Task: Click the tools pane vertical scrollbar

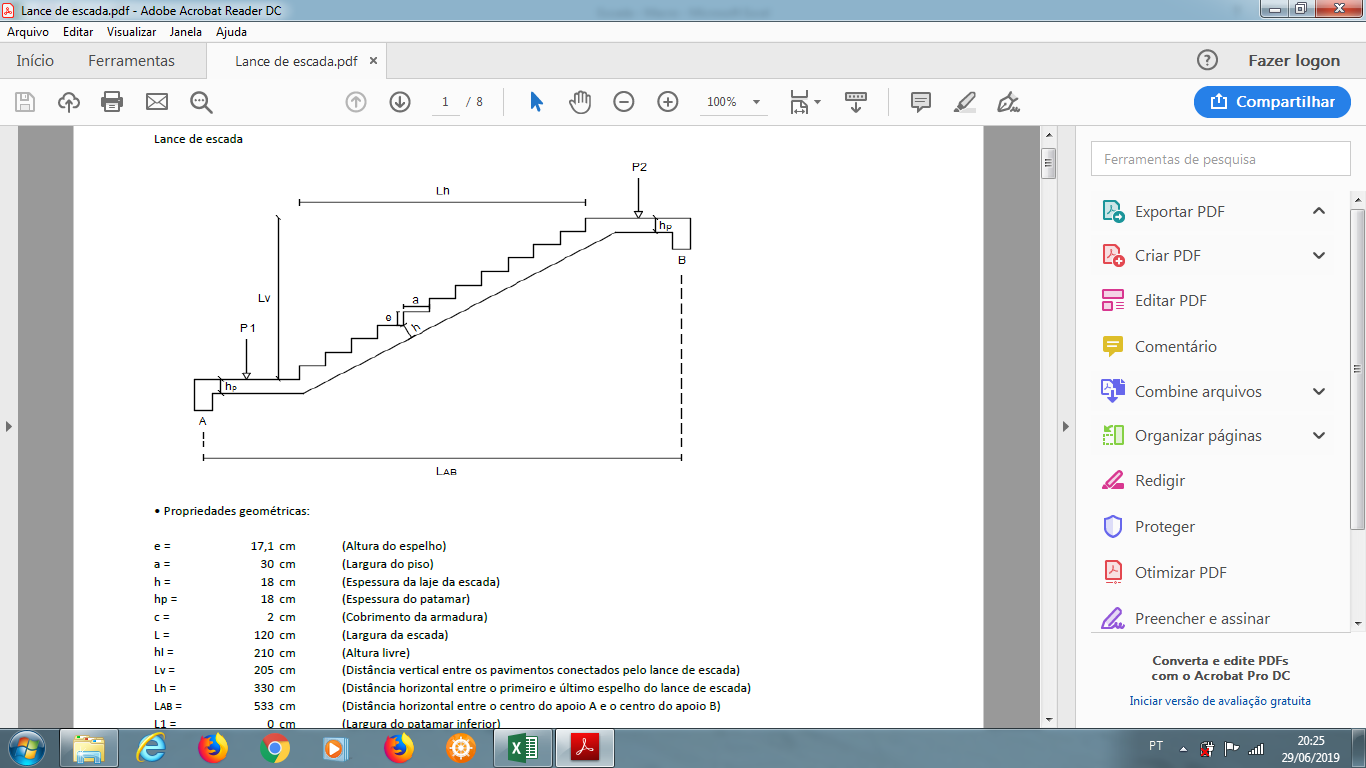Action: (1358, 369)
